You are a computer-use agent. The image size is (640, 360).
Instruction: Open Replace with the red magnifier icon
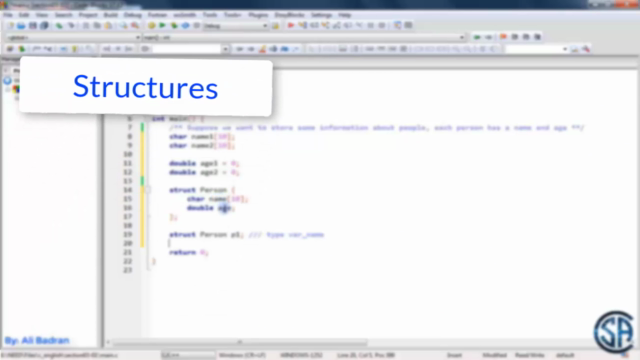coord(135,26)
